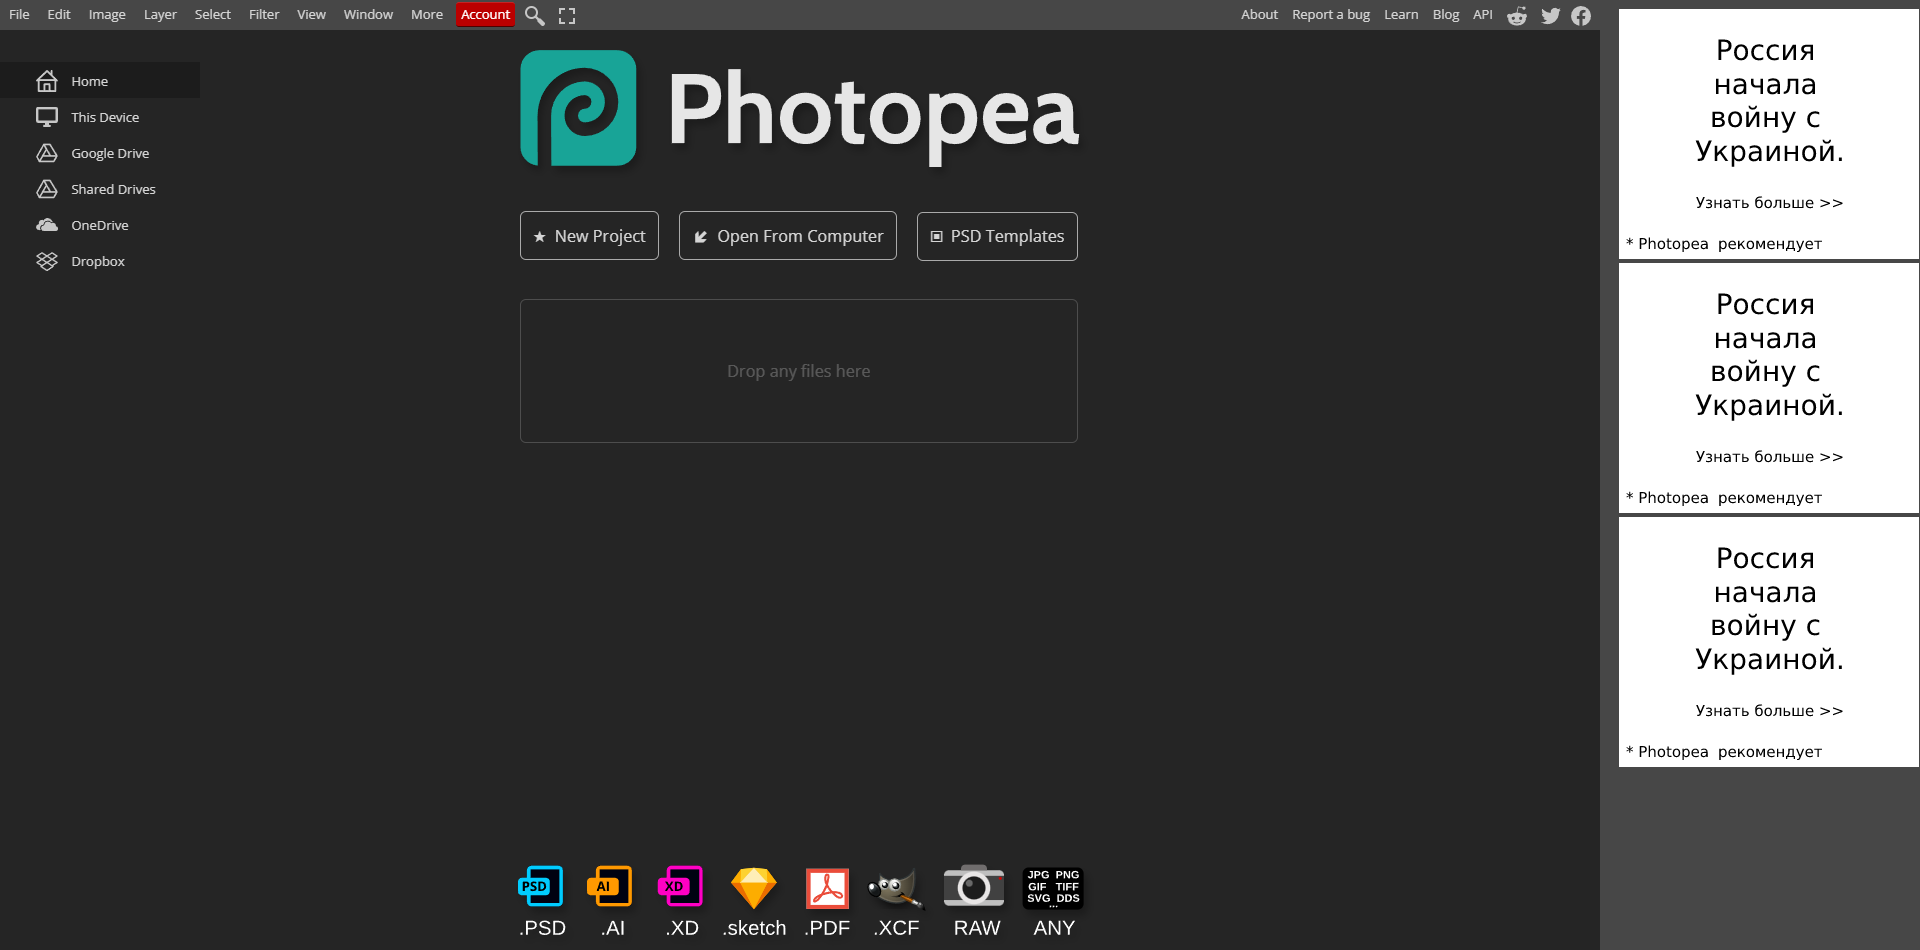Open the File menu
The image size is (1920, 950).
click(19, 15)
